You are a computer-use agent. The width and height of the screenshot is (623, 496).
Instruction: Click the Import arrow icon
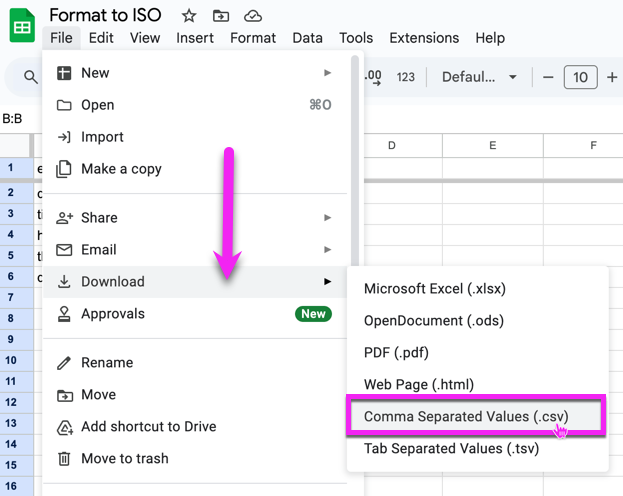coord(64,137)
